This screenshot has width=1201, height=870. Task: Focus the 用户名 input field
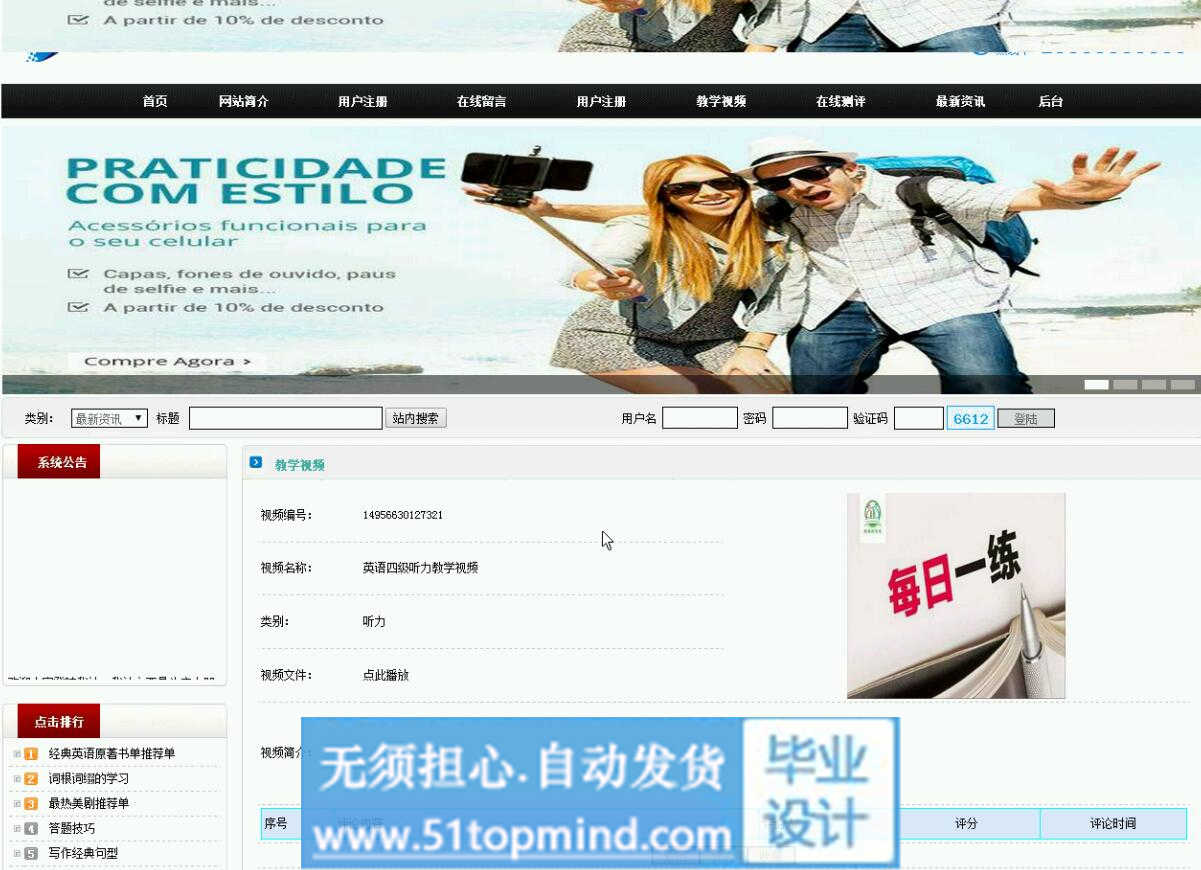click(700, 419)
